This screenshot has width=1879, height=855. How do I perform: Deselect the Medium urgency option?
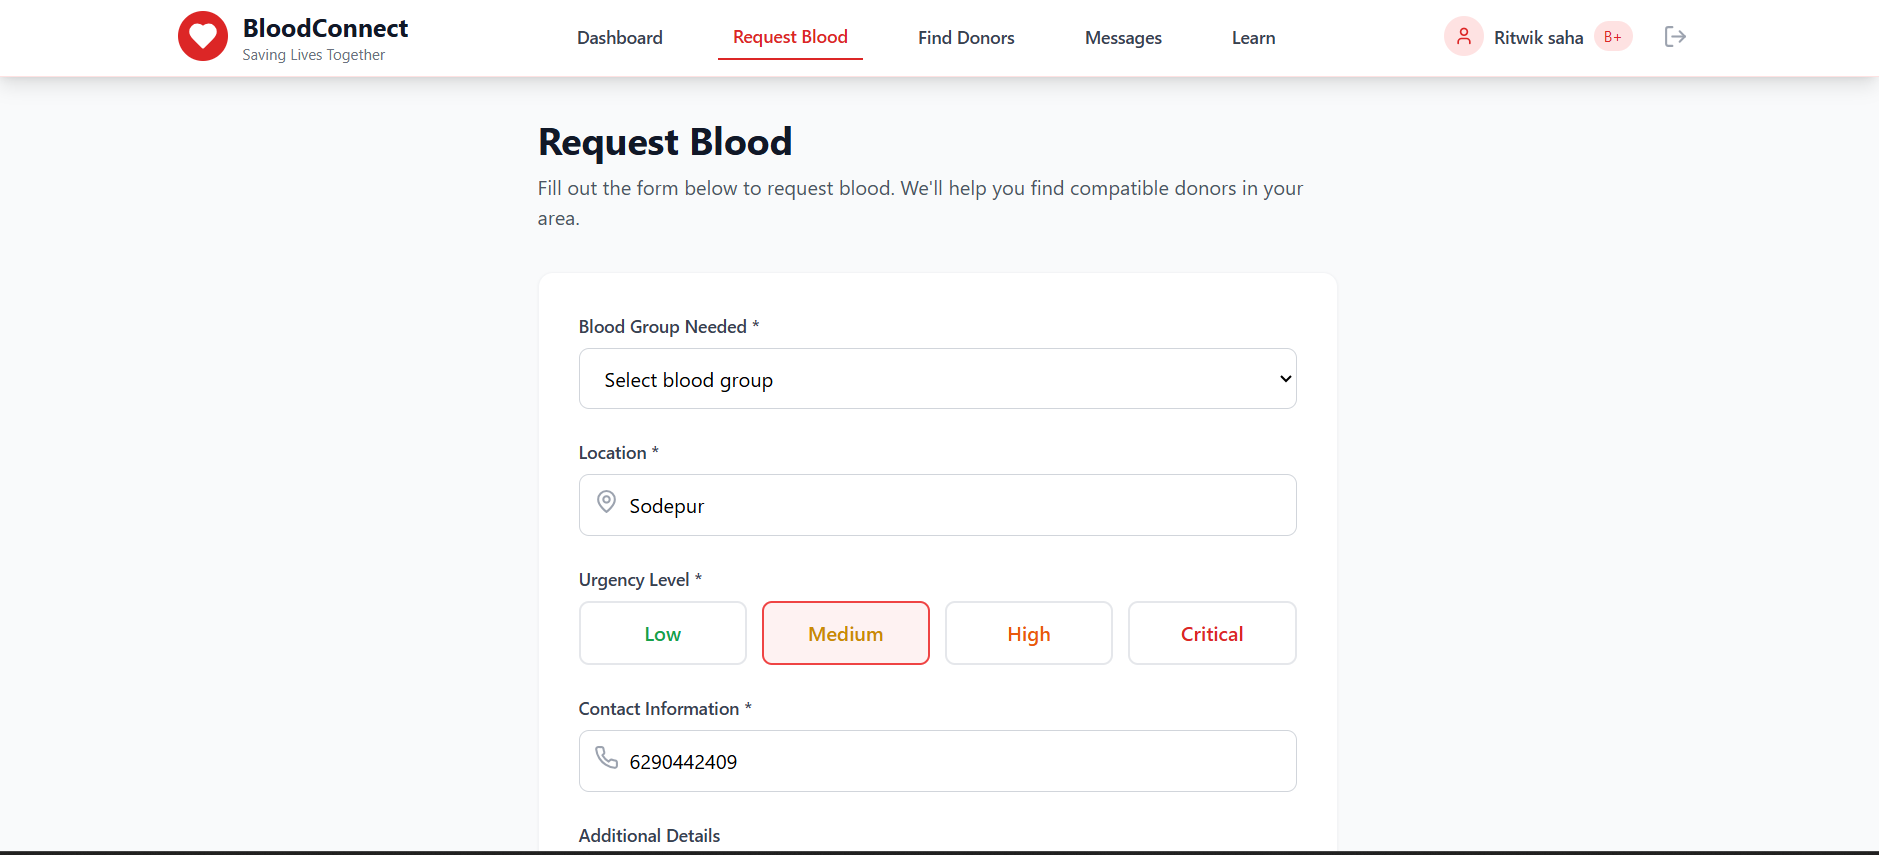(845, 633)
